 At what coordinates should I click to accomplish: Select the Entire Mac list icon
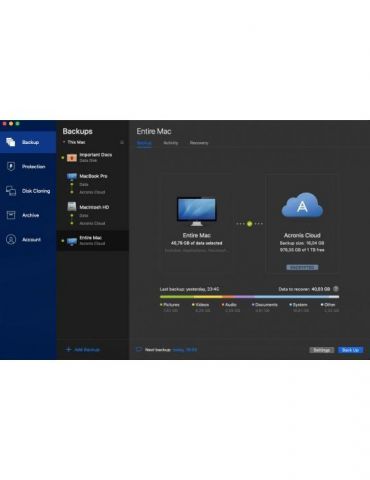(x=72, y=241)
